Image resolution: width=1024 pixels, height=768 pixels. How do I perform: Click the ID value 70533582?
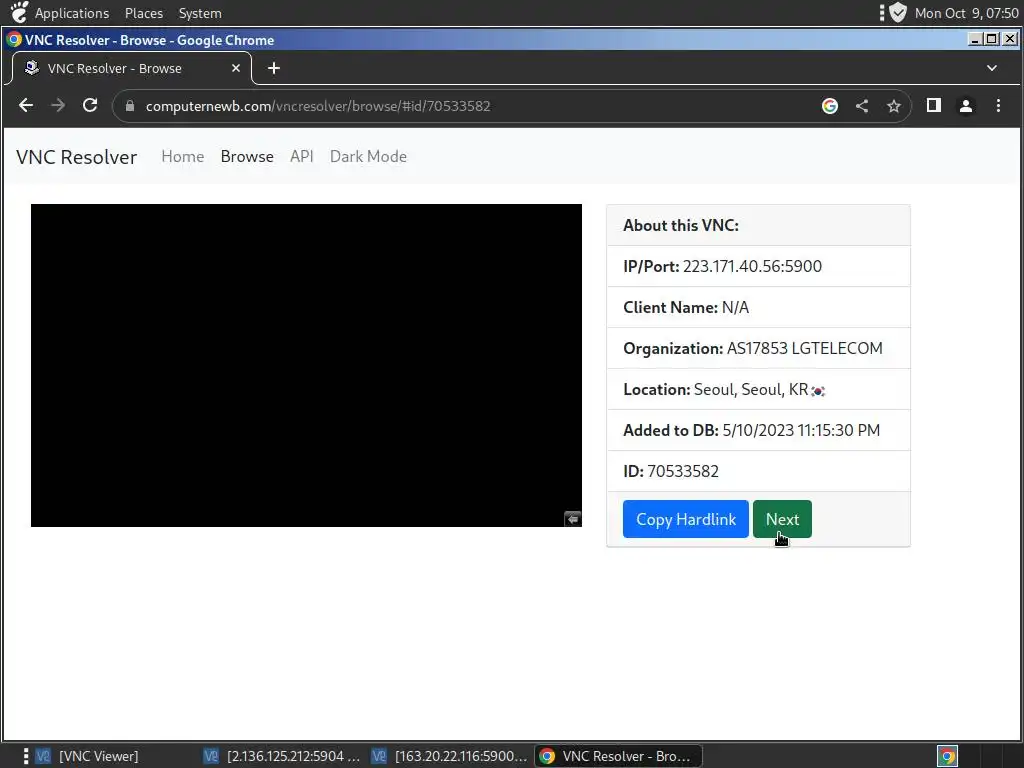pyautogui.click(x=683, y=471)
